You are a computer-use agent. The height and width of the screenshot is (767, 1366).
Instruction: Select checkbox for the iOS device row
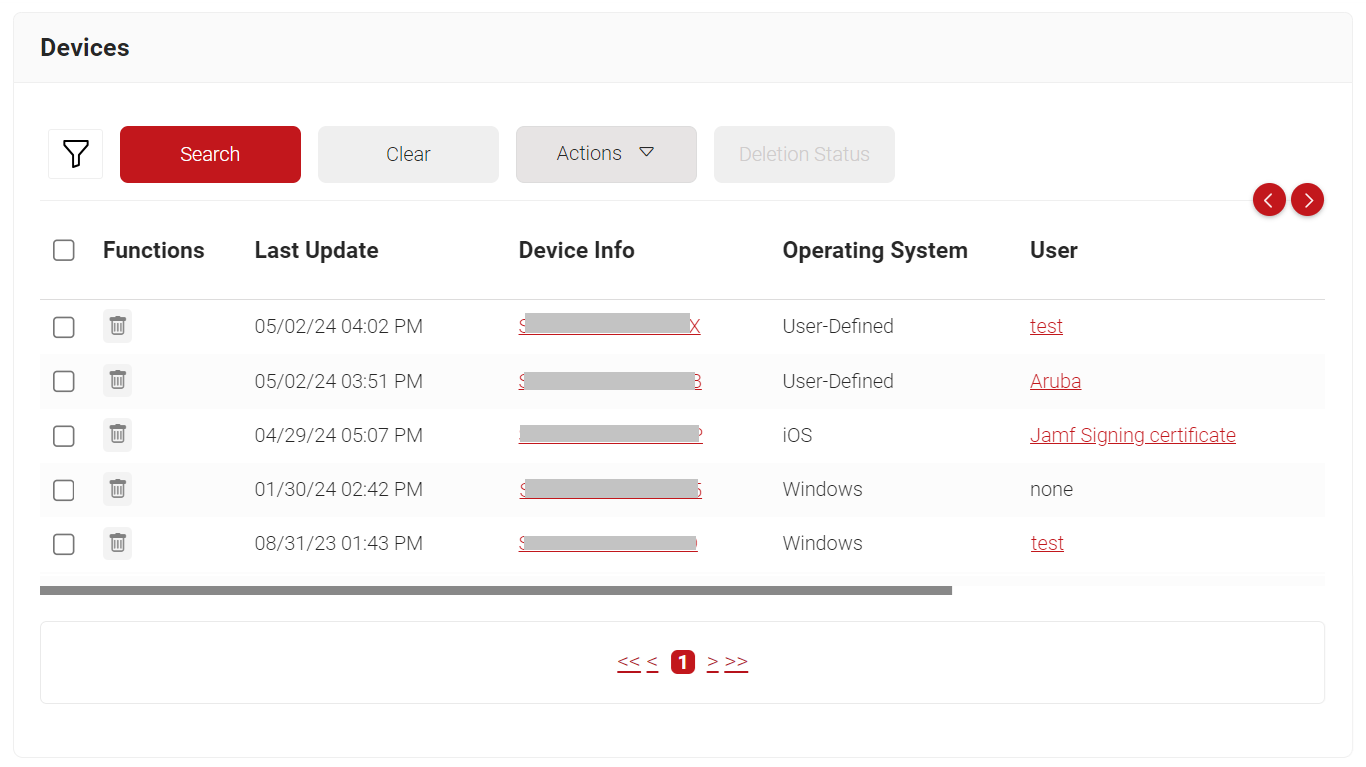tap(64, 435)
